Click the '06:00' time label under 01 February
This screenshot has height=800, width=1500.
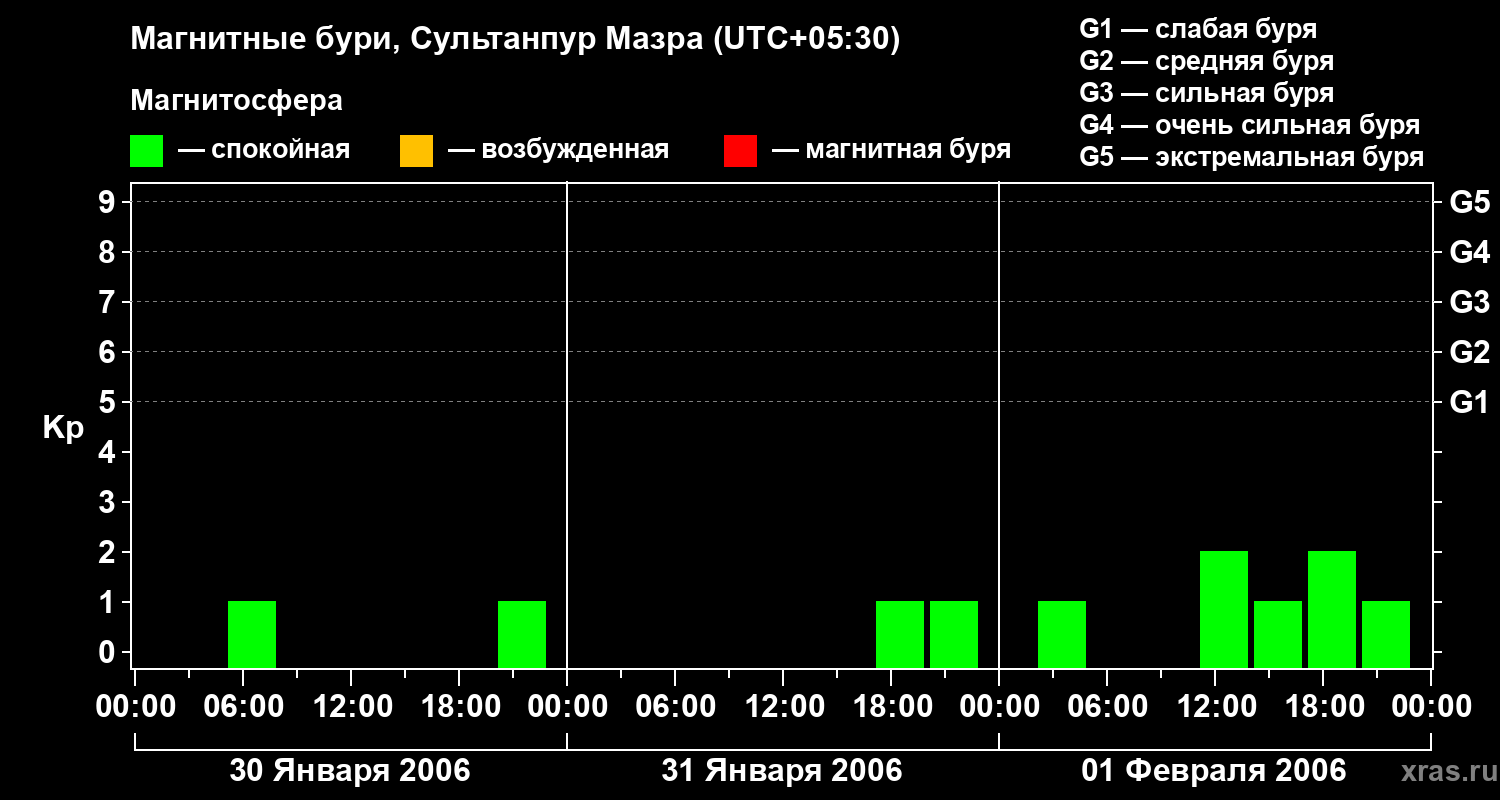pos(1106,707)
